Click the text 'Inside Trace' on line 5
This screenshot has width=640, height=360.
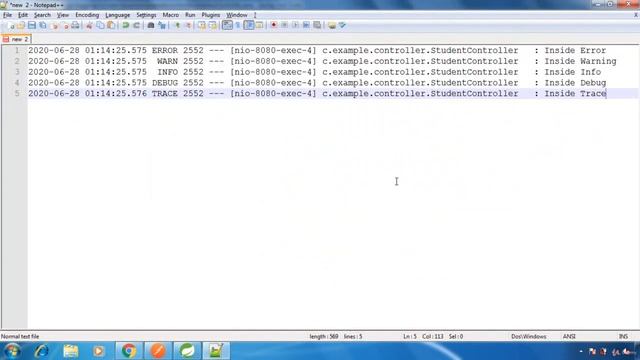coord(575,93)
